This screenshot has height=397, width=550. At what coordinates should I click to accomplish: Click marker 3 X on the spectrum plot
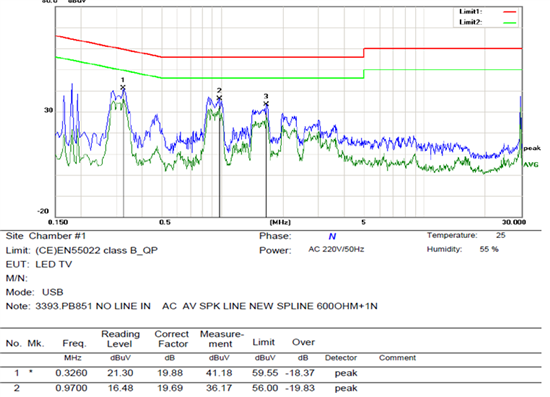[266, 103]
